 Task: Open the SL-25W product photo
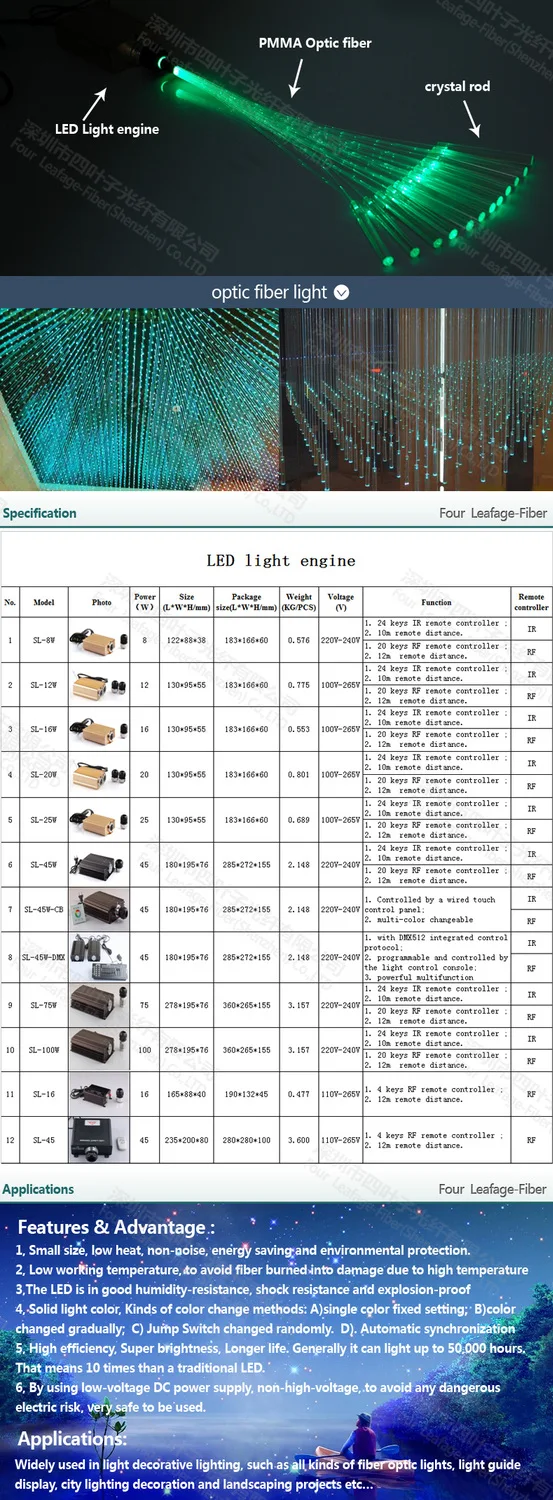(x=99, y=819)
